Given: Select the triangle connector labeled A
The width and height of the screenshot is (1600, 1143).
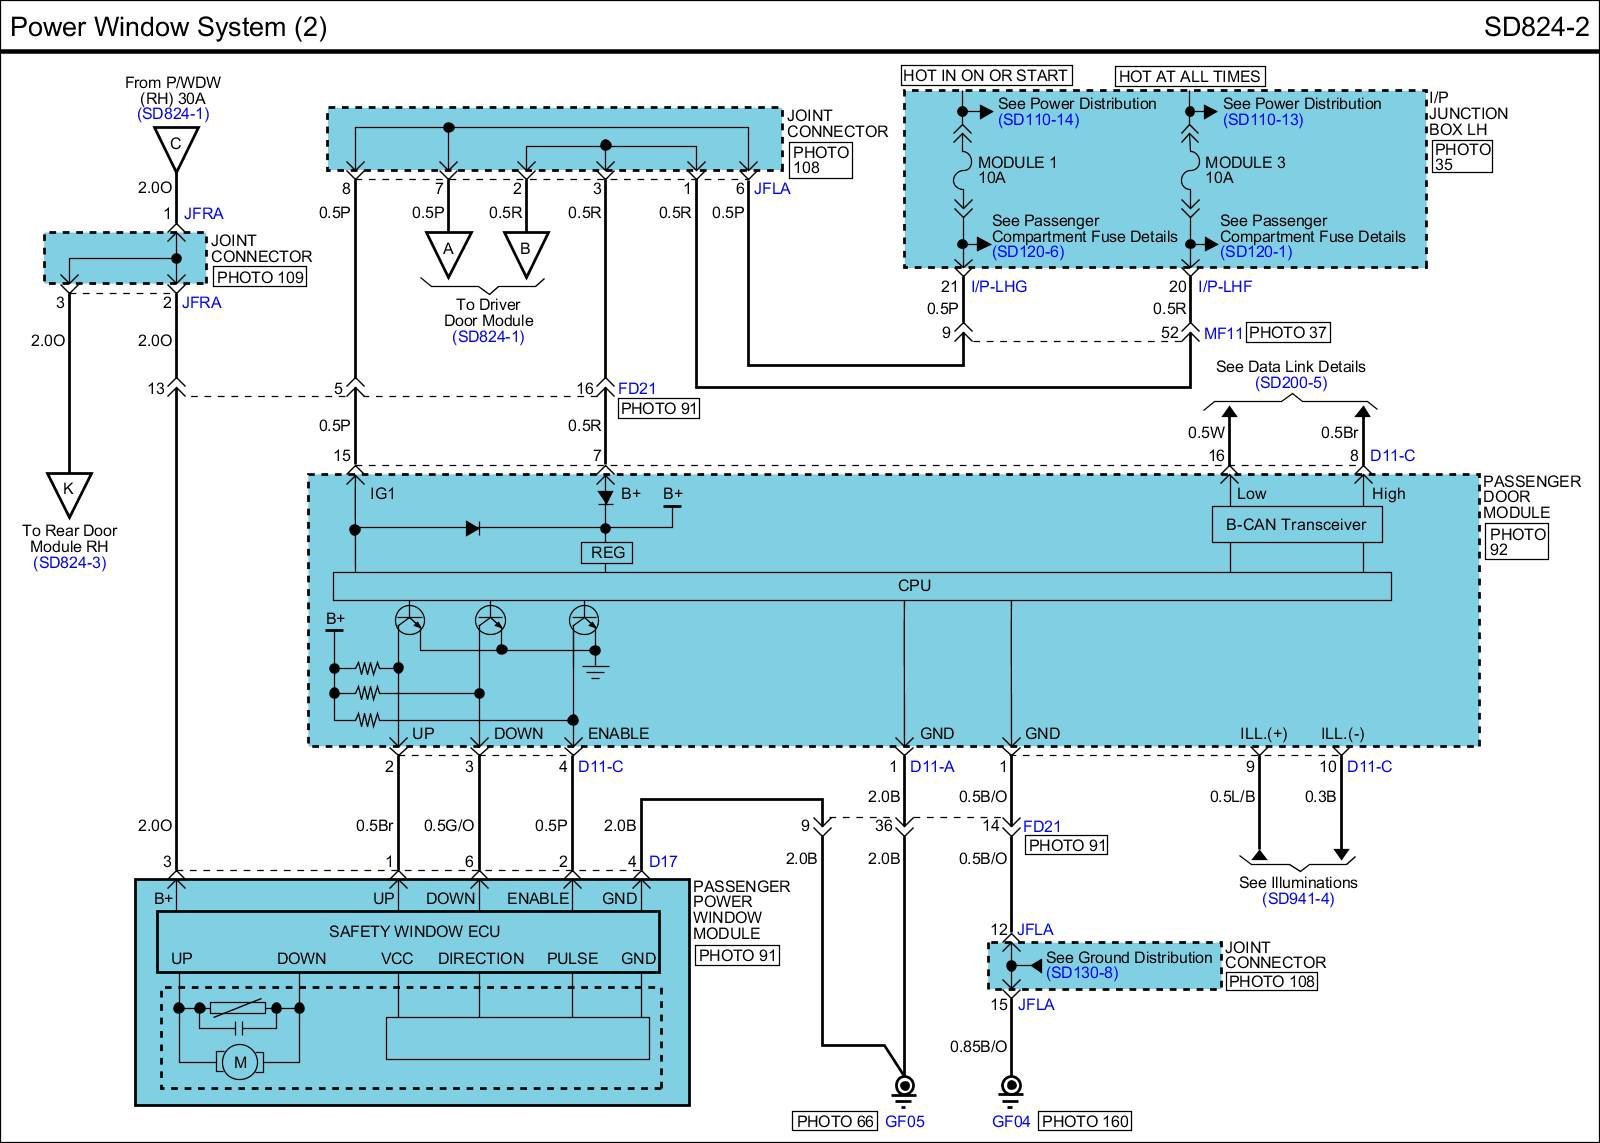Looking at the screenshot, I should (x=448, y=250).
